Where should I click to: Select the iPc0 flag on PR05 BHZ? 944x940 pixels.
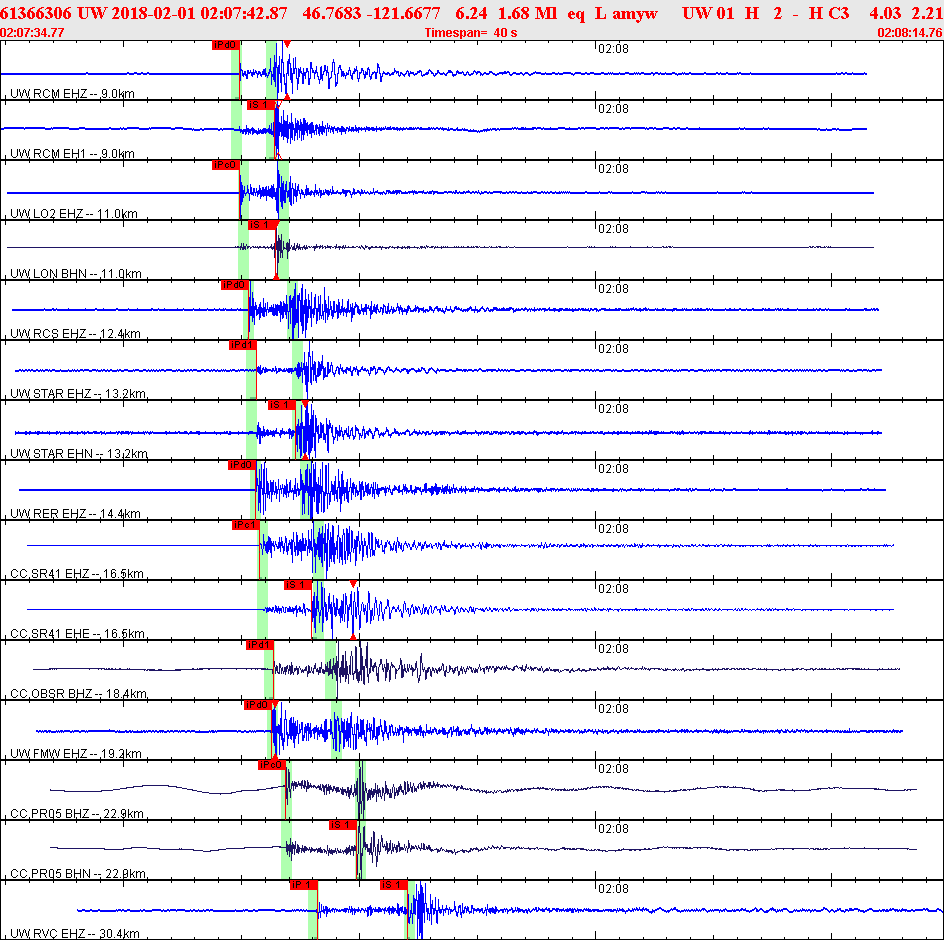point(271,765)
